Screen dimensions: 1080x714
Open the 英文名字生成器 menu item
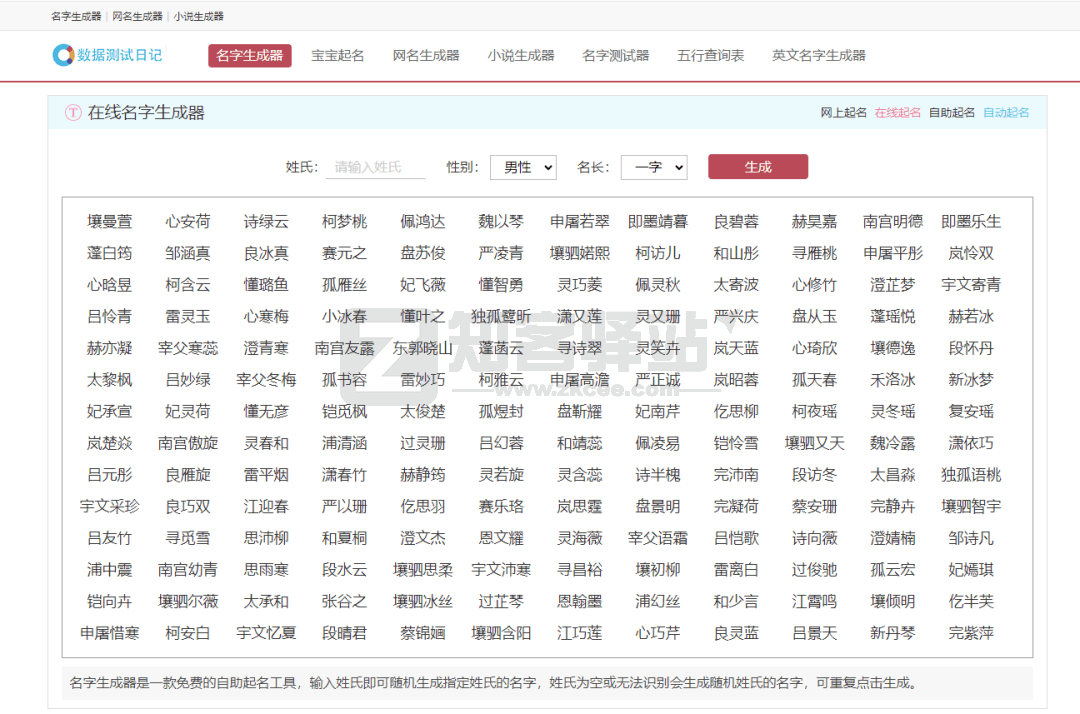(818, 57)
